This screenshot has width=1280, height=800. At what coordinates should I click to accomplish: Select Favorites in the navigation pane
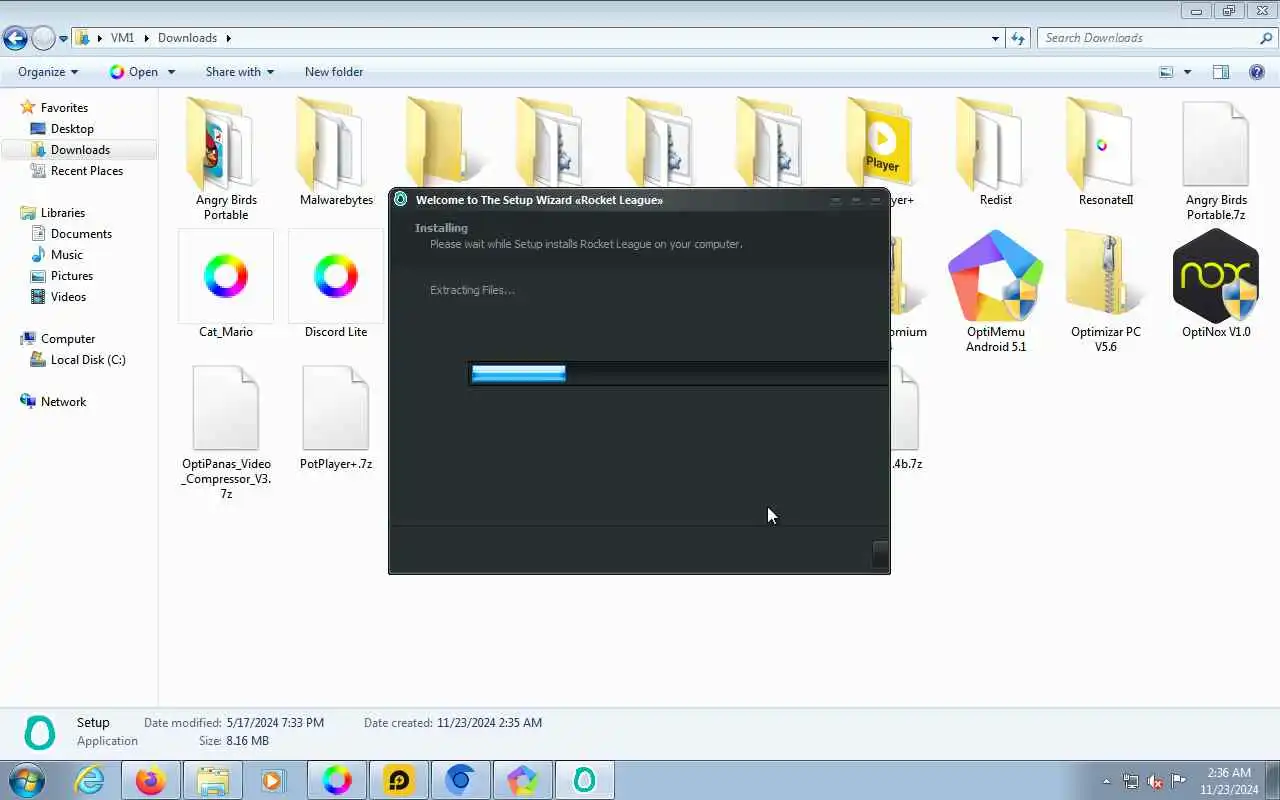(64, 108)
